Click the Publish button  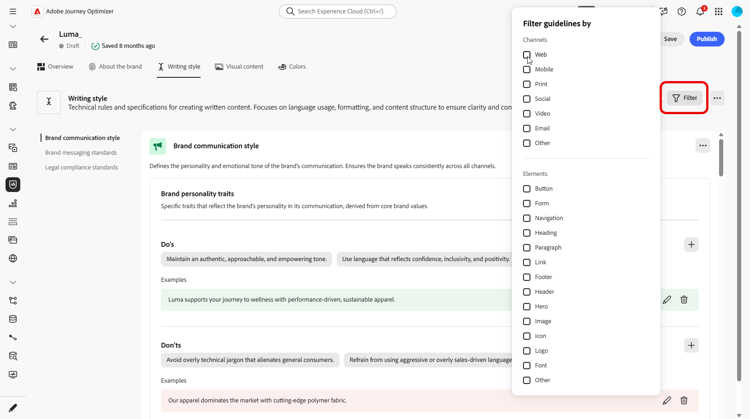[707, 39]
